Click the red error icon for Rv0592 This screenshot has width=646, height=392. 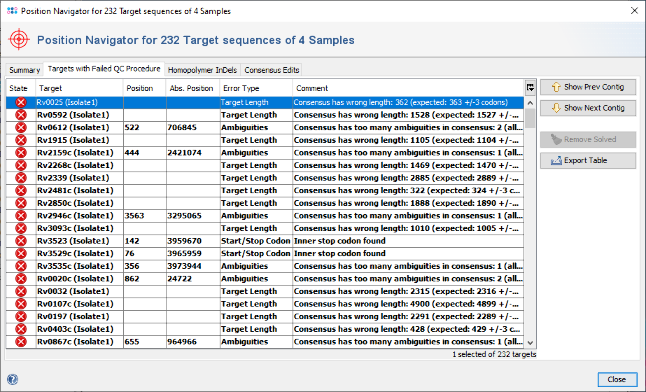pyautogui.click(x=21, y=115)
